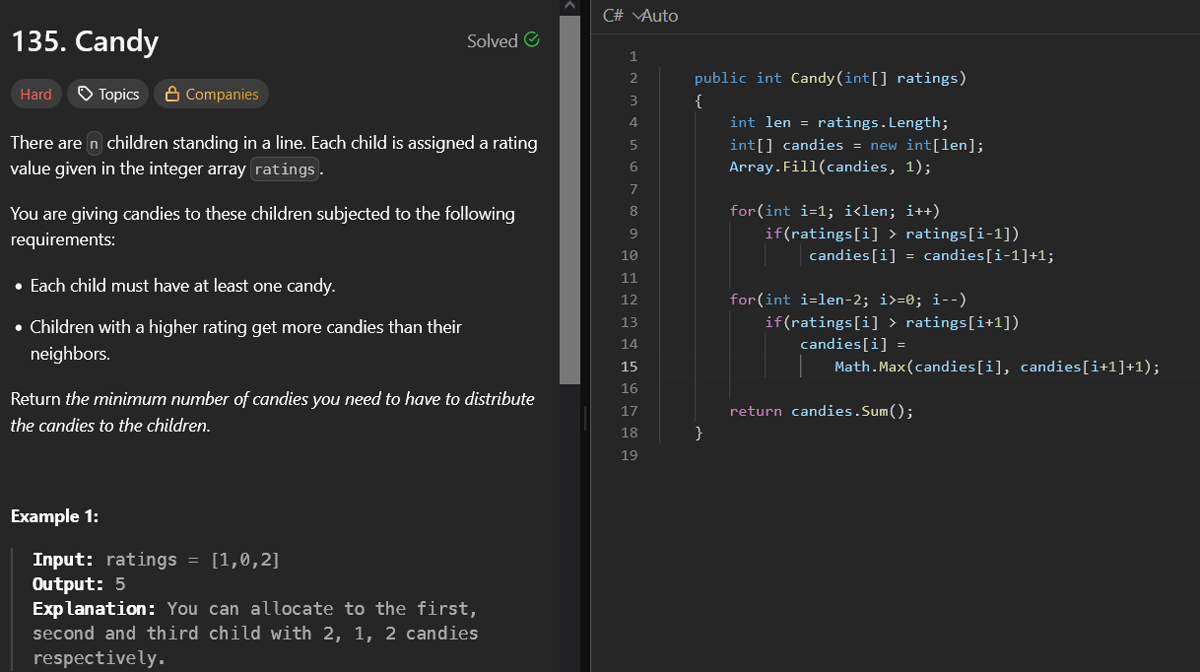Click the Auto label in editor header
1200x672 pixels.
[x=660, y=16]
